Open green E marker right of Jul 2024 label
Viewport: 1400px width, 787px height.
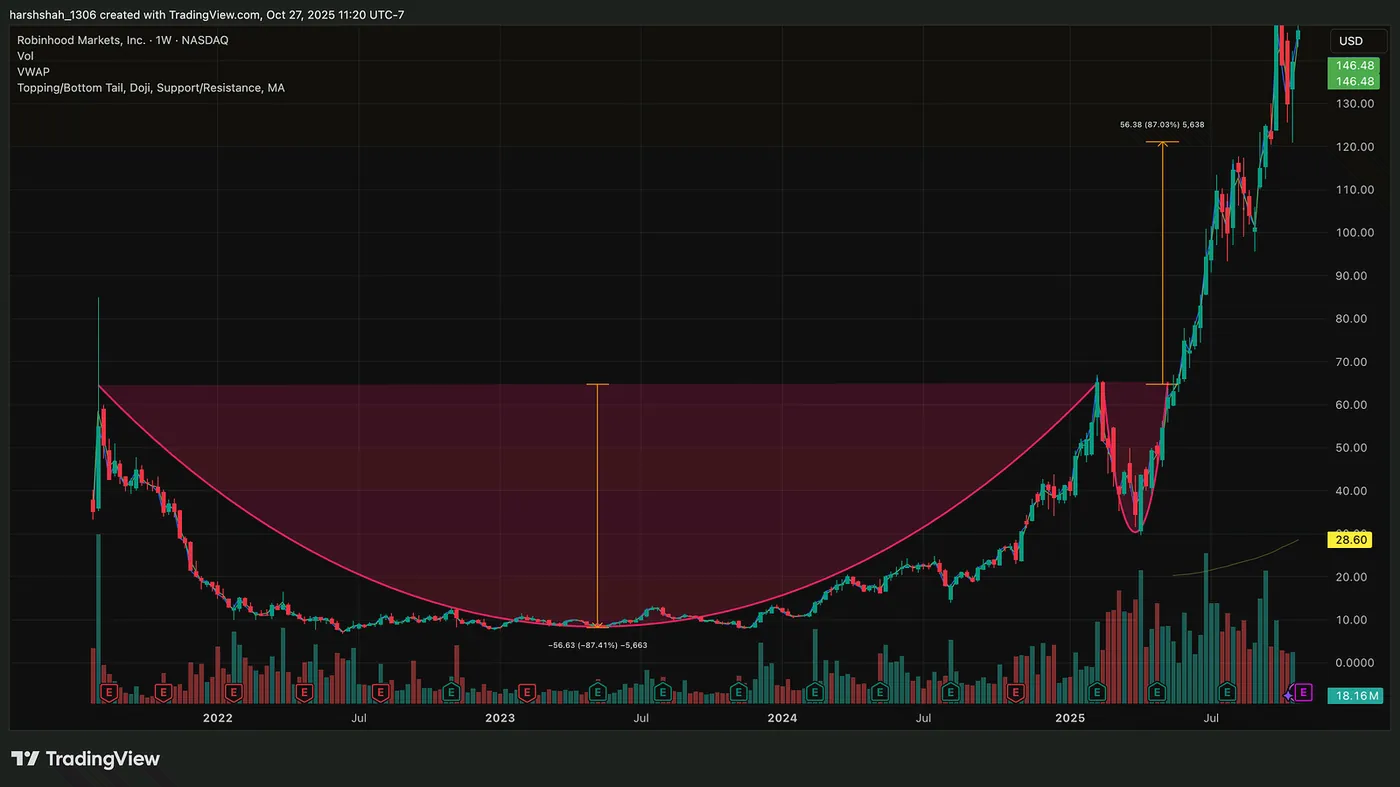pos(951,691)
